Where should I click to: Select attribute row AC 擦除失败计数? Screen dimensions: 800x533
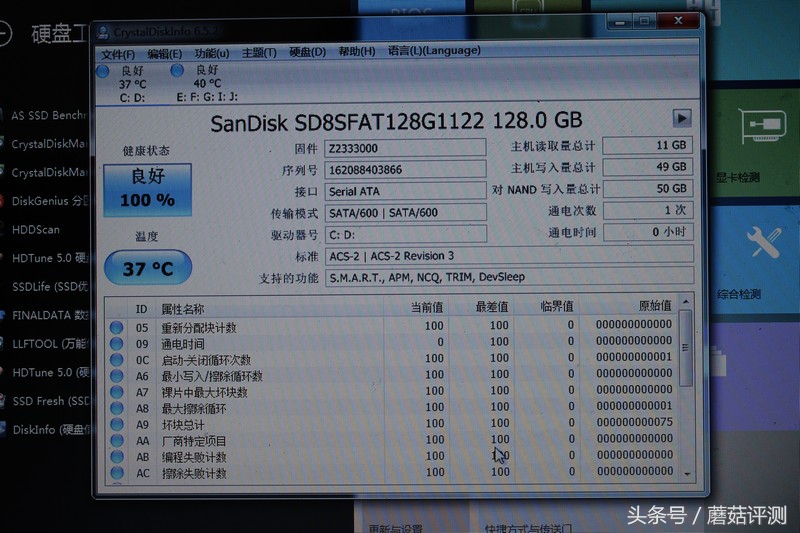[393, 472]
